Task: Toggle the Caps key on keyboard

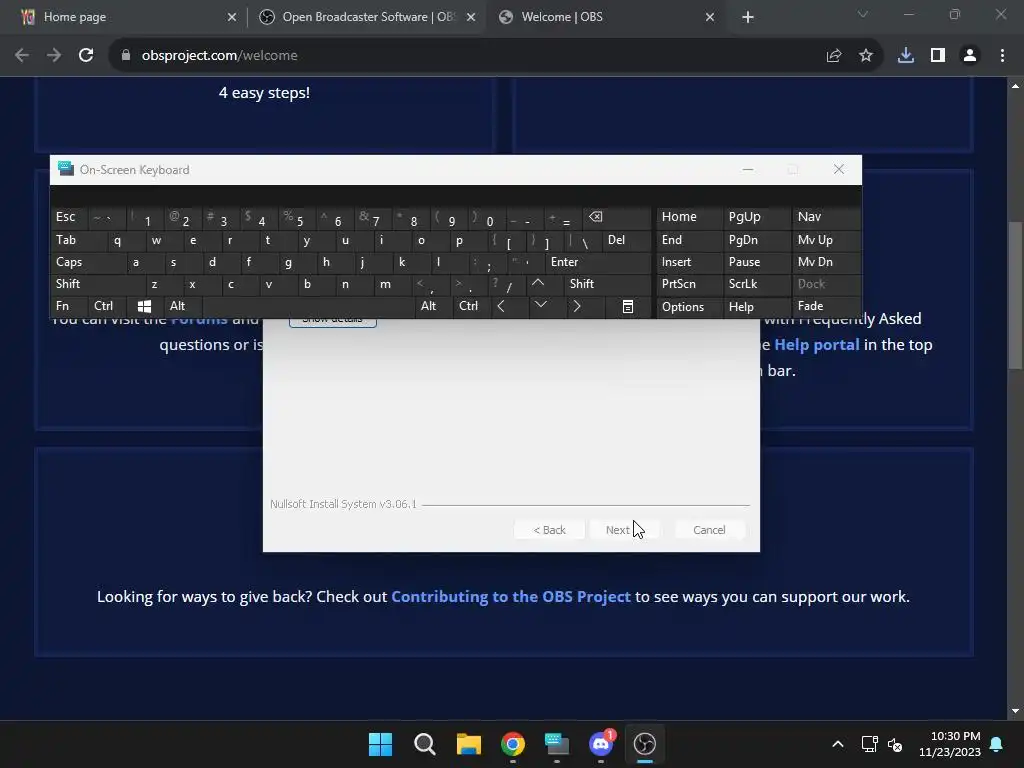Action: pos(87,262)
